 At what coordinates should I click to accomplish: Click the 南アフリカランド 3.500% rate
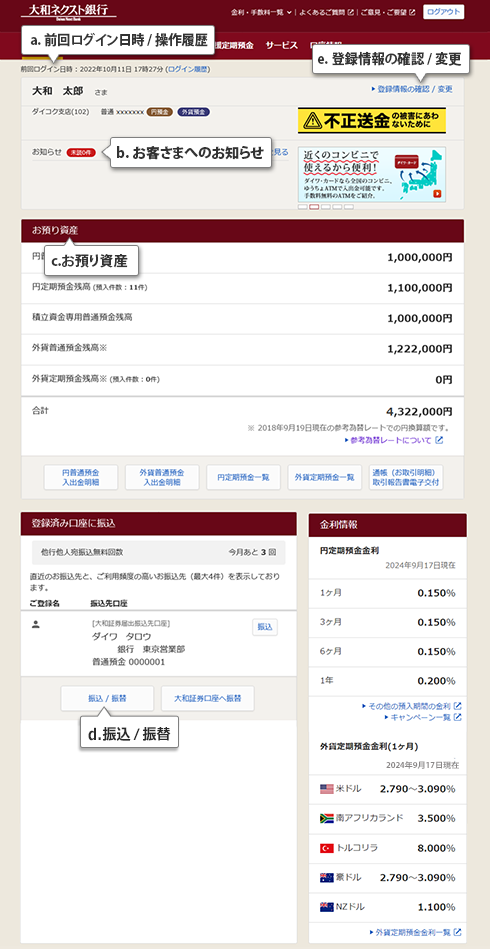click(436, 818)
